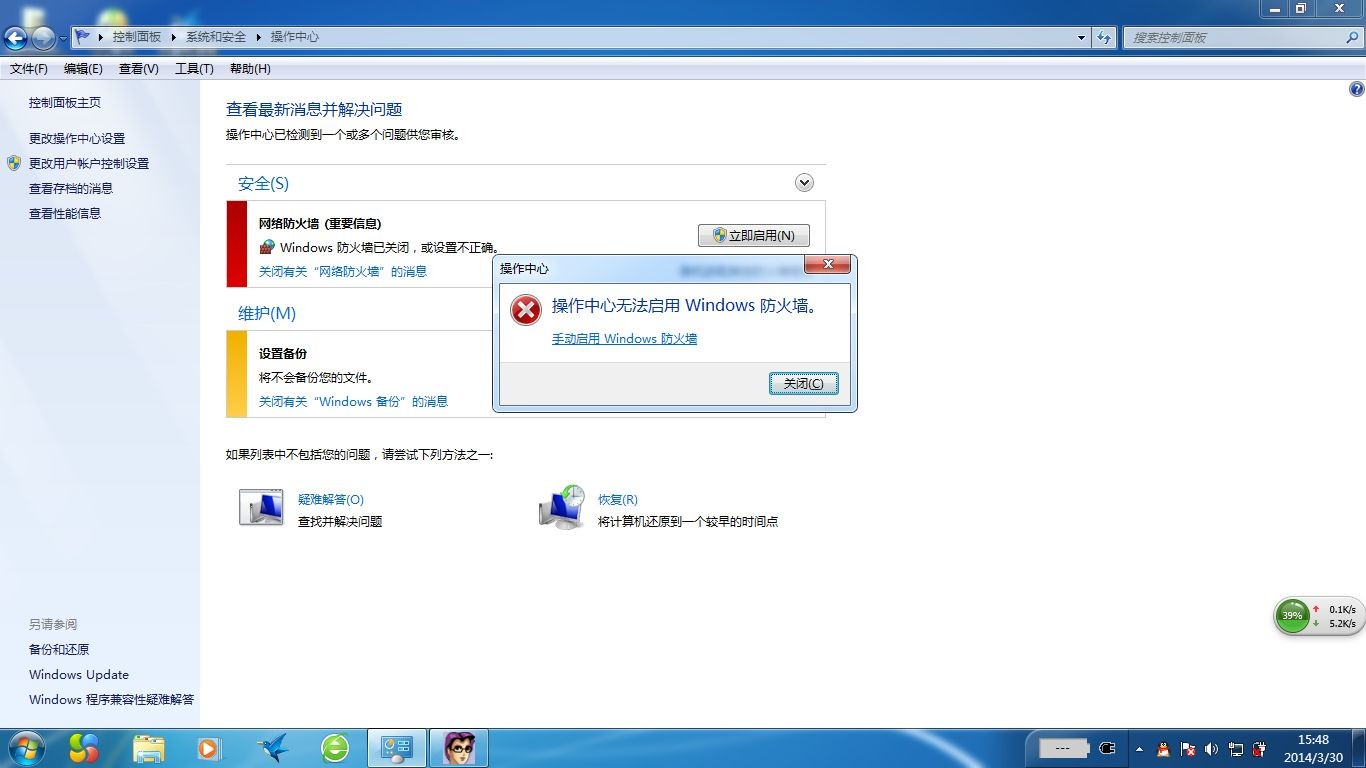Open the colorful pinwheel browser taskbar icon
The width and height of the screenshot is (1366, 768).
click(x=85, y=748)
